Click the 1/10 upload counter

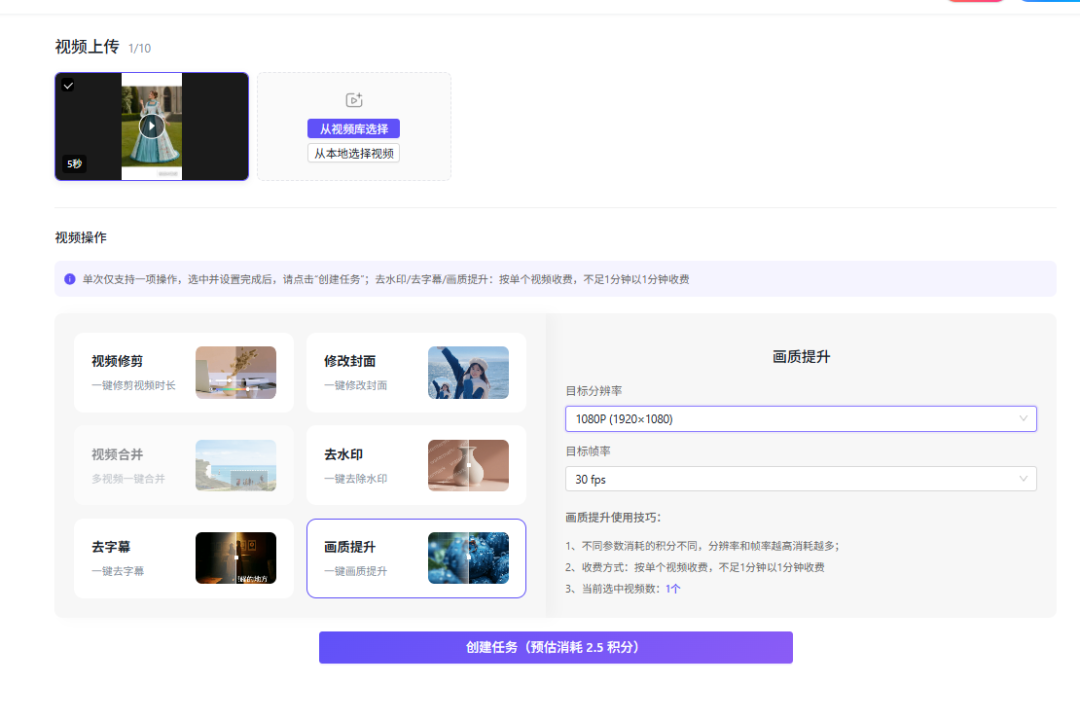coord(139,48)
